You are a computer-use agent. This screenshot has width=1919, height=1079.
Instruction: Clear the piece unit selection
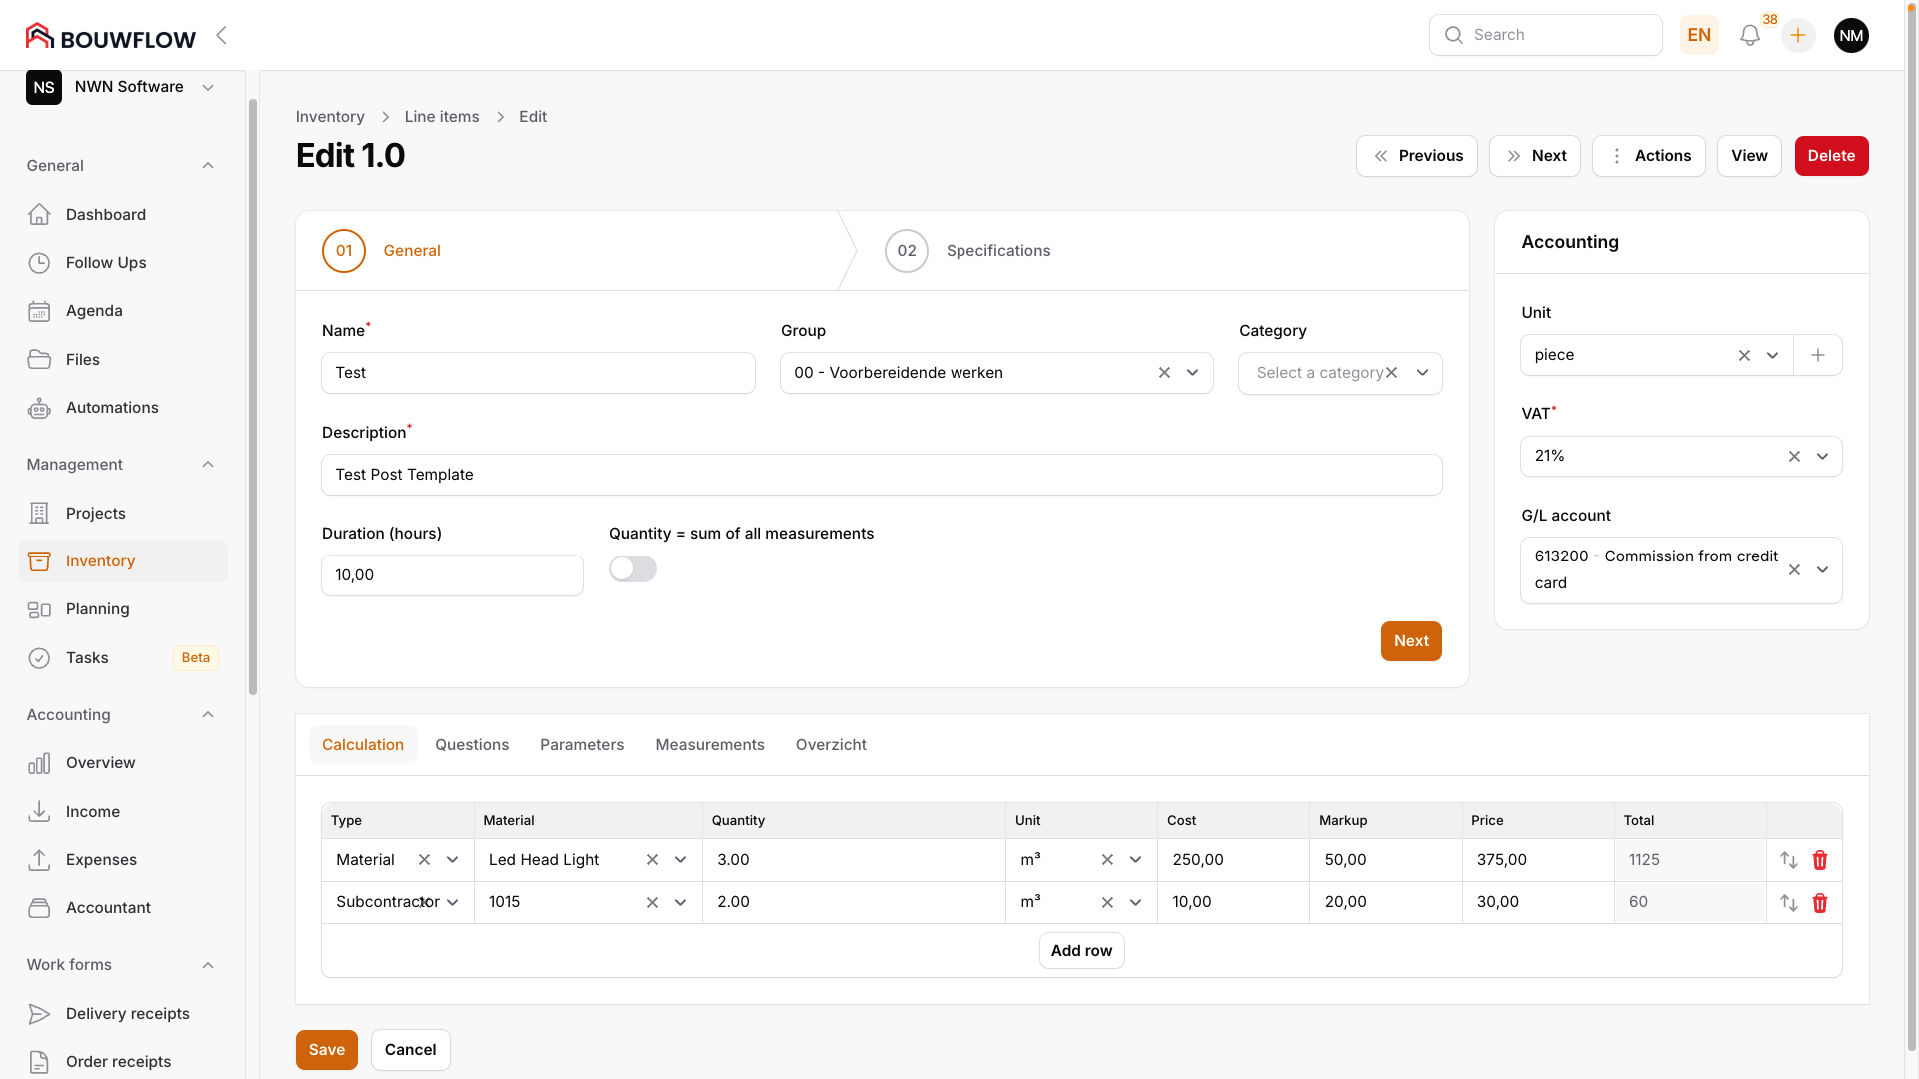click(x=1744, y=355)
